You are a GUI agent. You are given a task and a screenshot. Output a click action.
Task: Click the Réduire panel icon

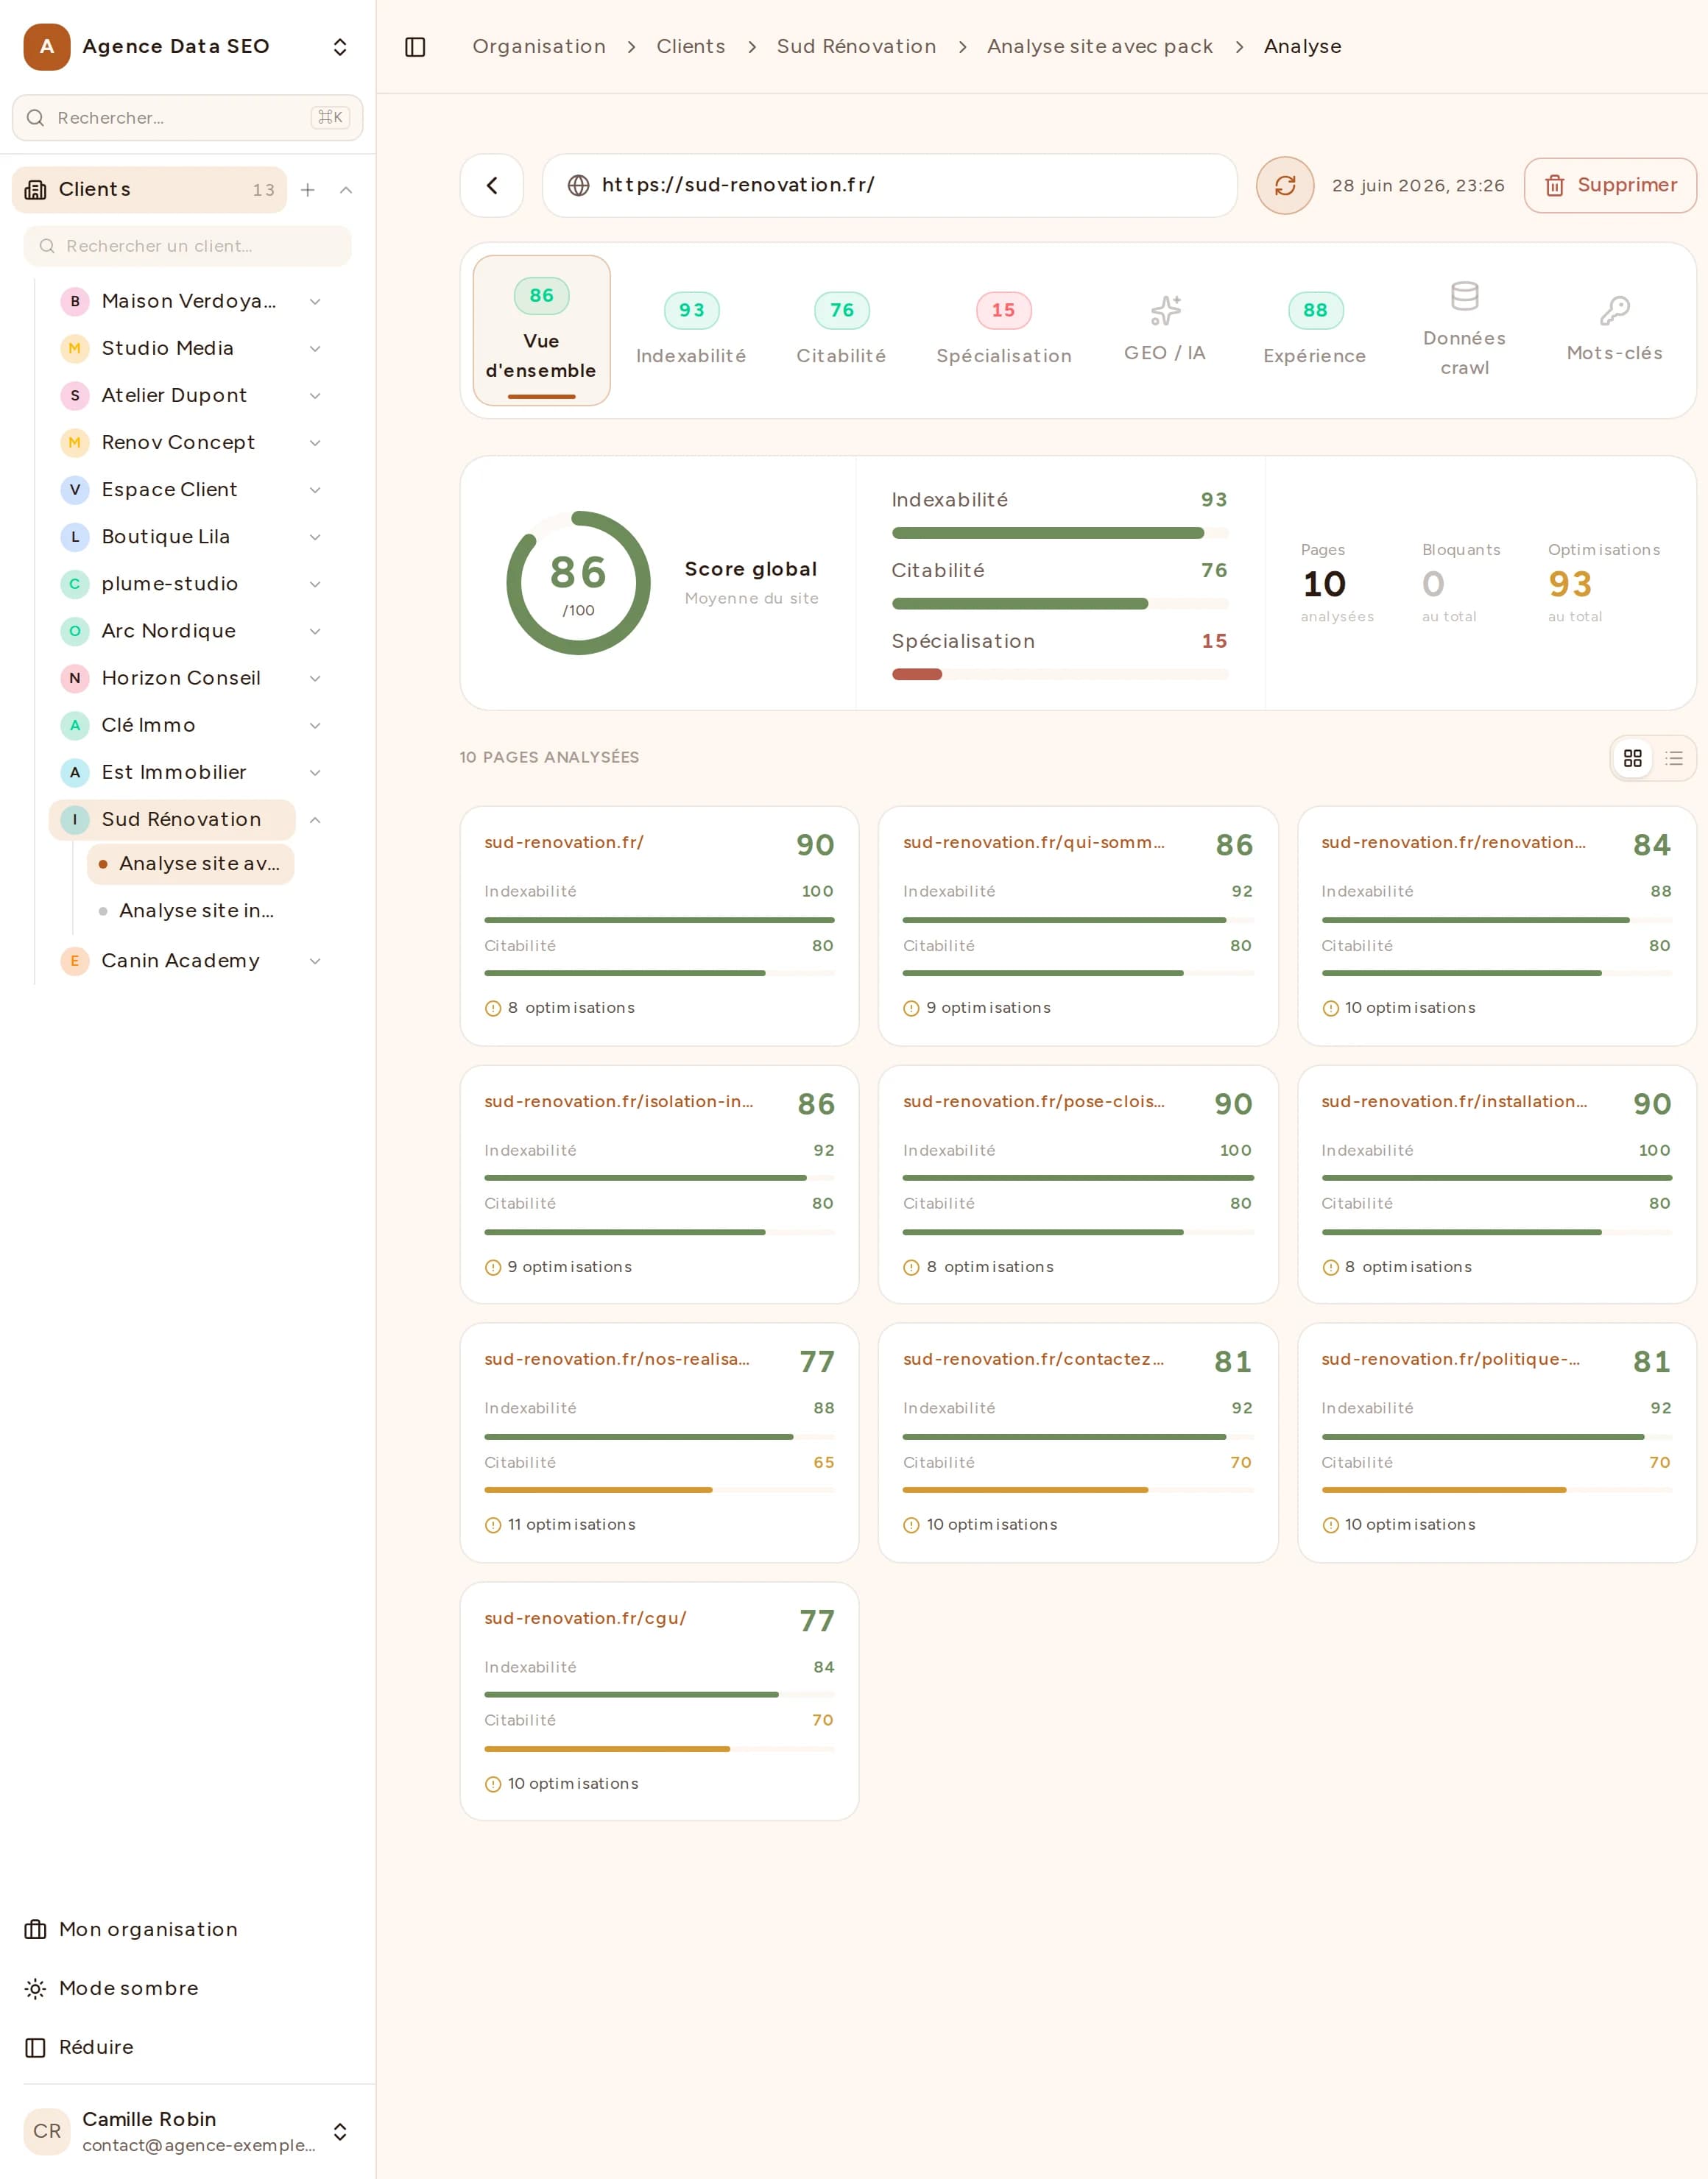[35, 2047]
